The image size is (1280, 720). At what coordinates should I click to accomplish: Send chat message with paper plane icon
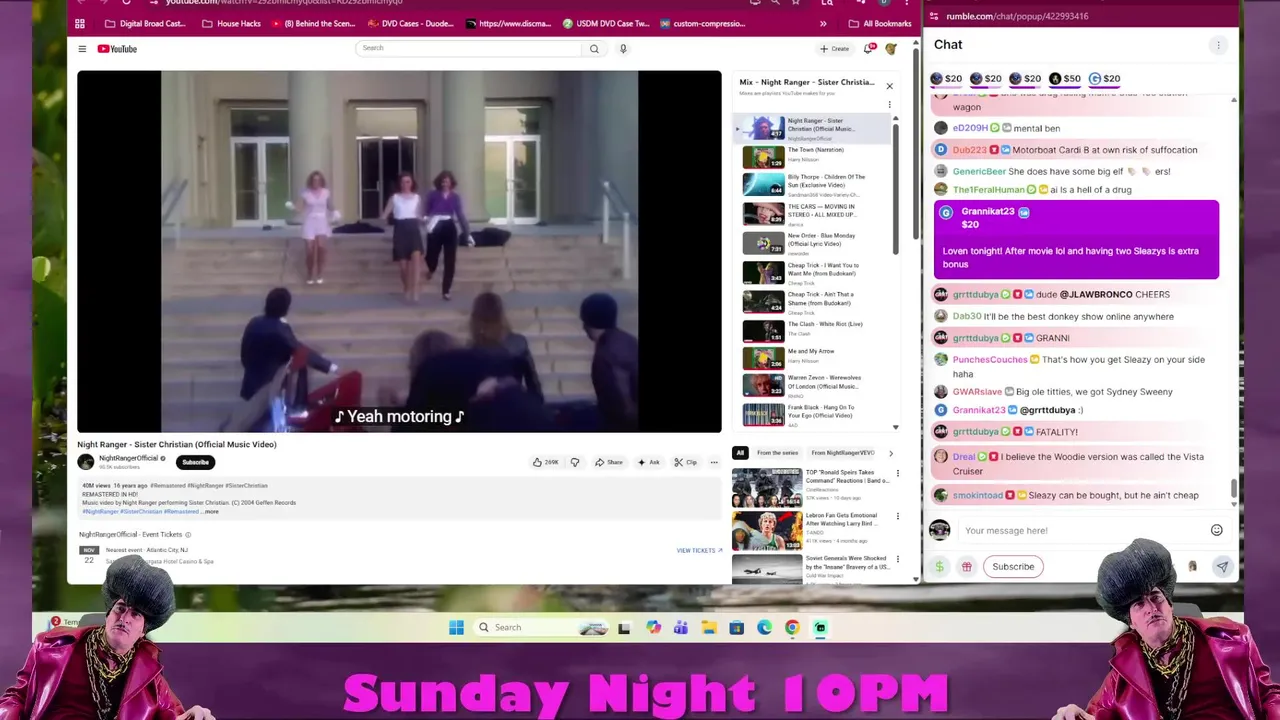[x=1222, y=566]
